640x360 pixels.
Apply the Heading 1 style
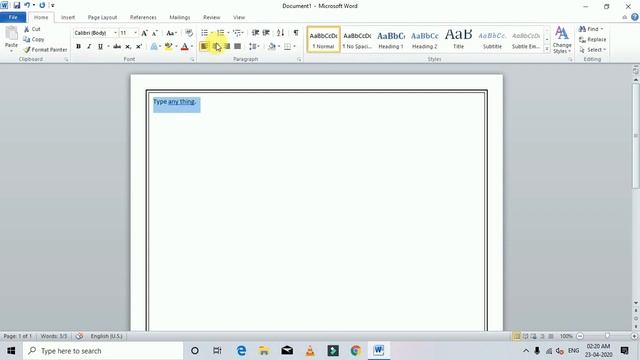click(x=391, y=40)
